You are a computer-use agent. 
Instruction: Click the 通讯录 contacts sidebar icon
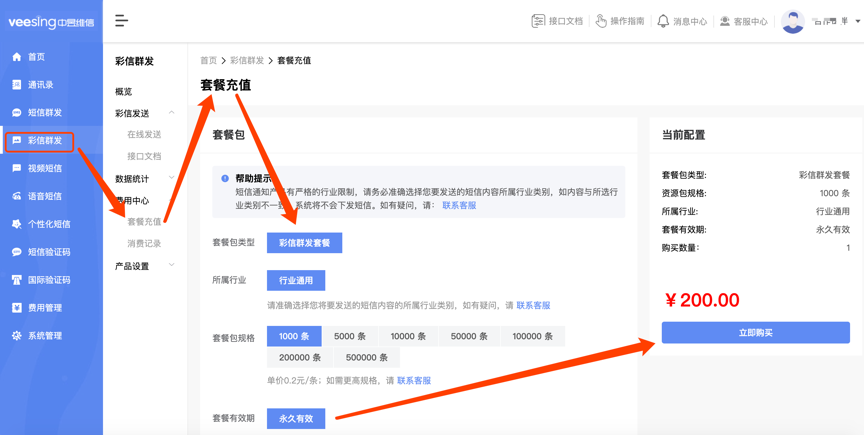coord(17,85)
